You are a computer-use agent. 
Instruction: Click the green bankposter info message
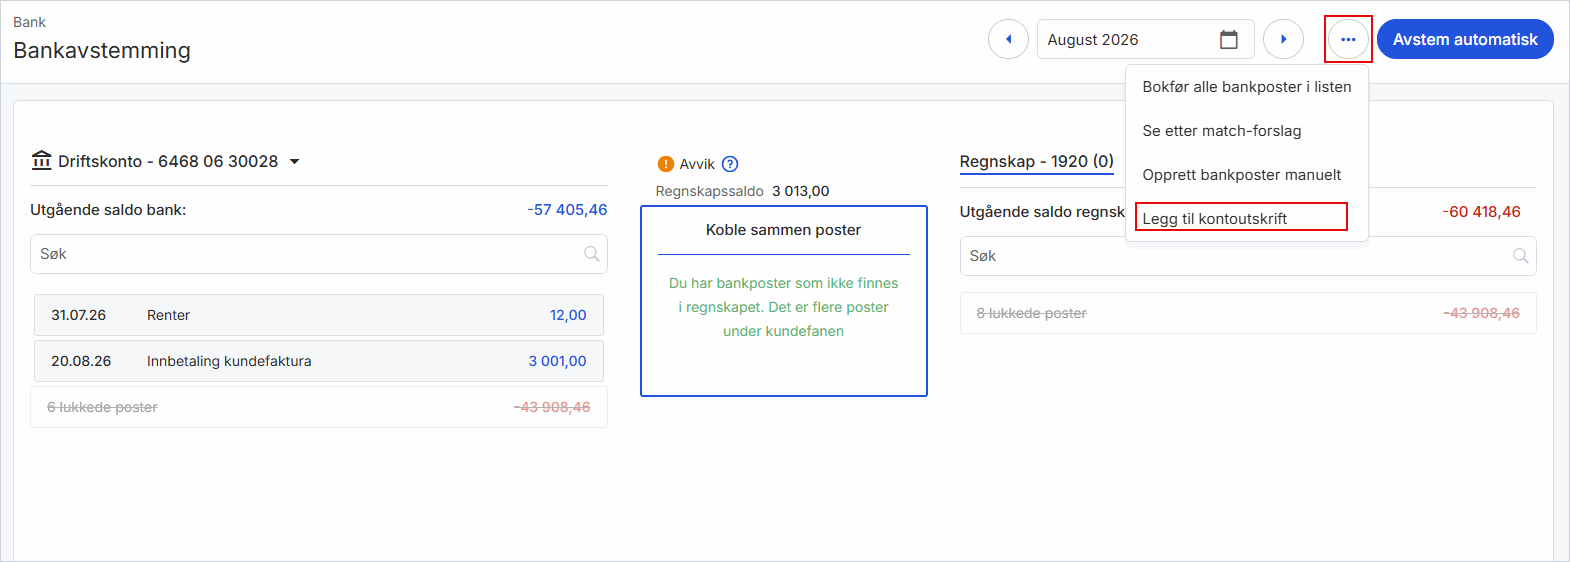coord(783,307)
